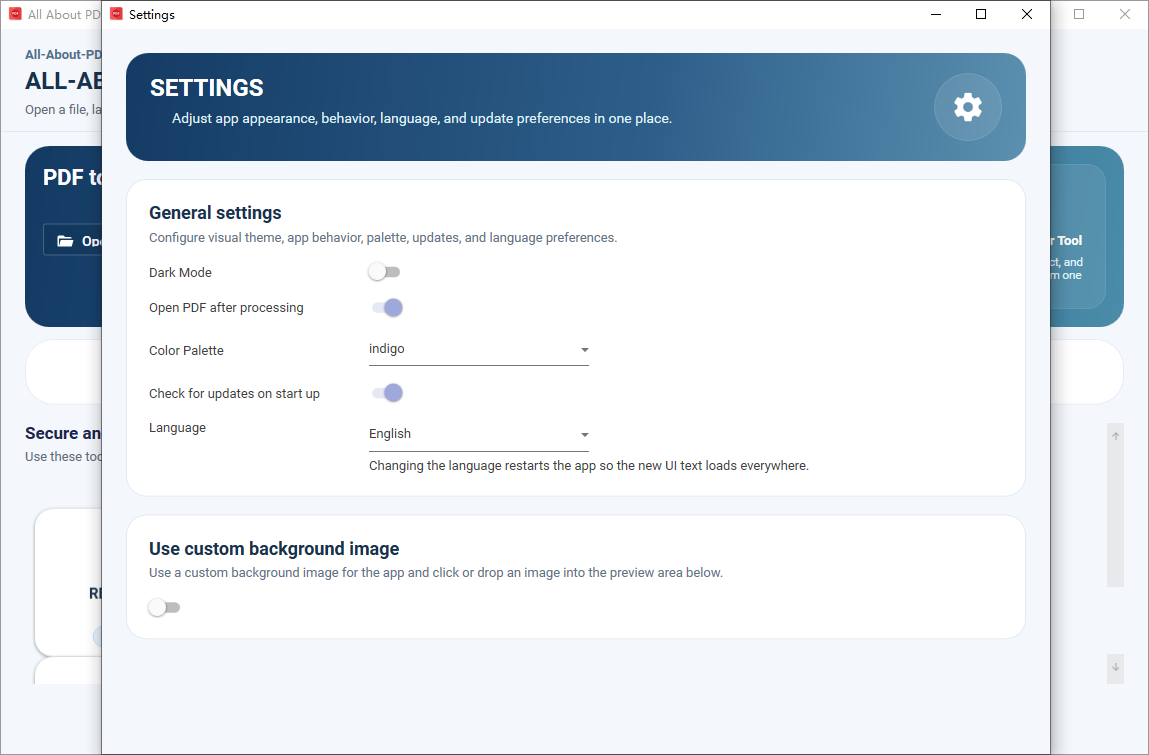1149x755 pixels.
Task: Click the Use custom background image heading
Action: pyautogui.click(x=274, y=549)
